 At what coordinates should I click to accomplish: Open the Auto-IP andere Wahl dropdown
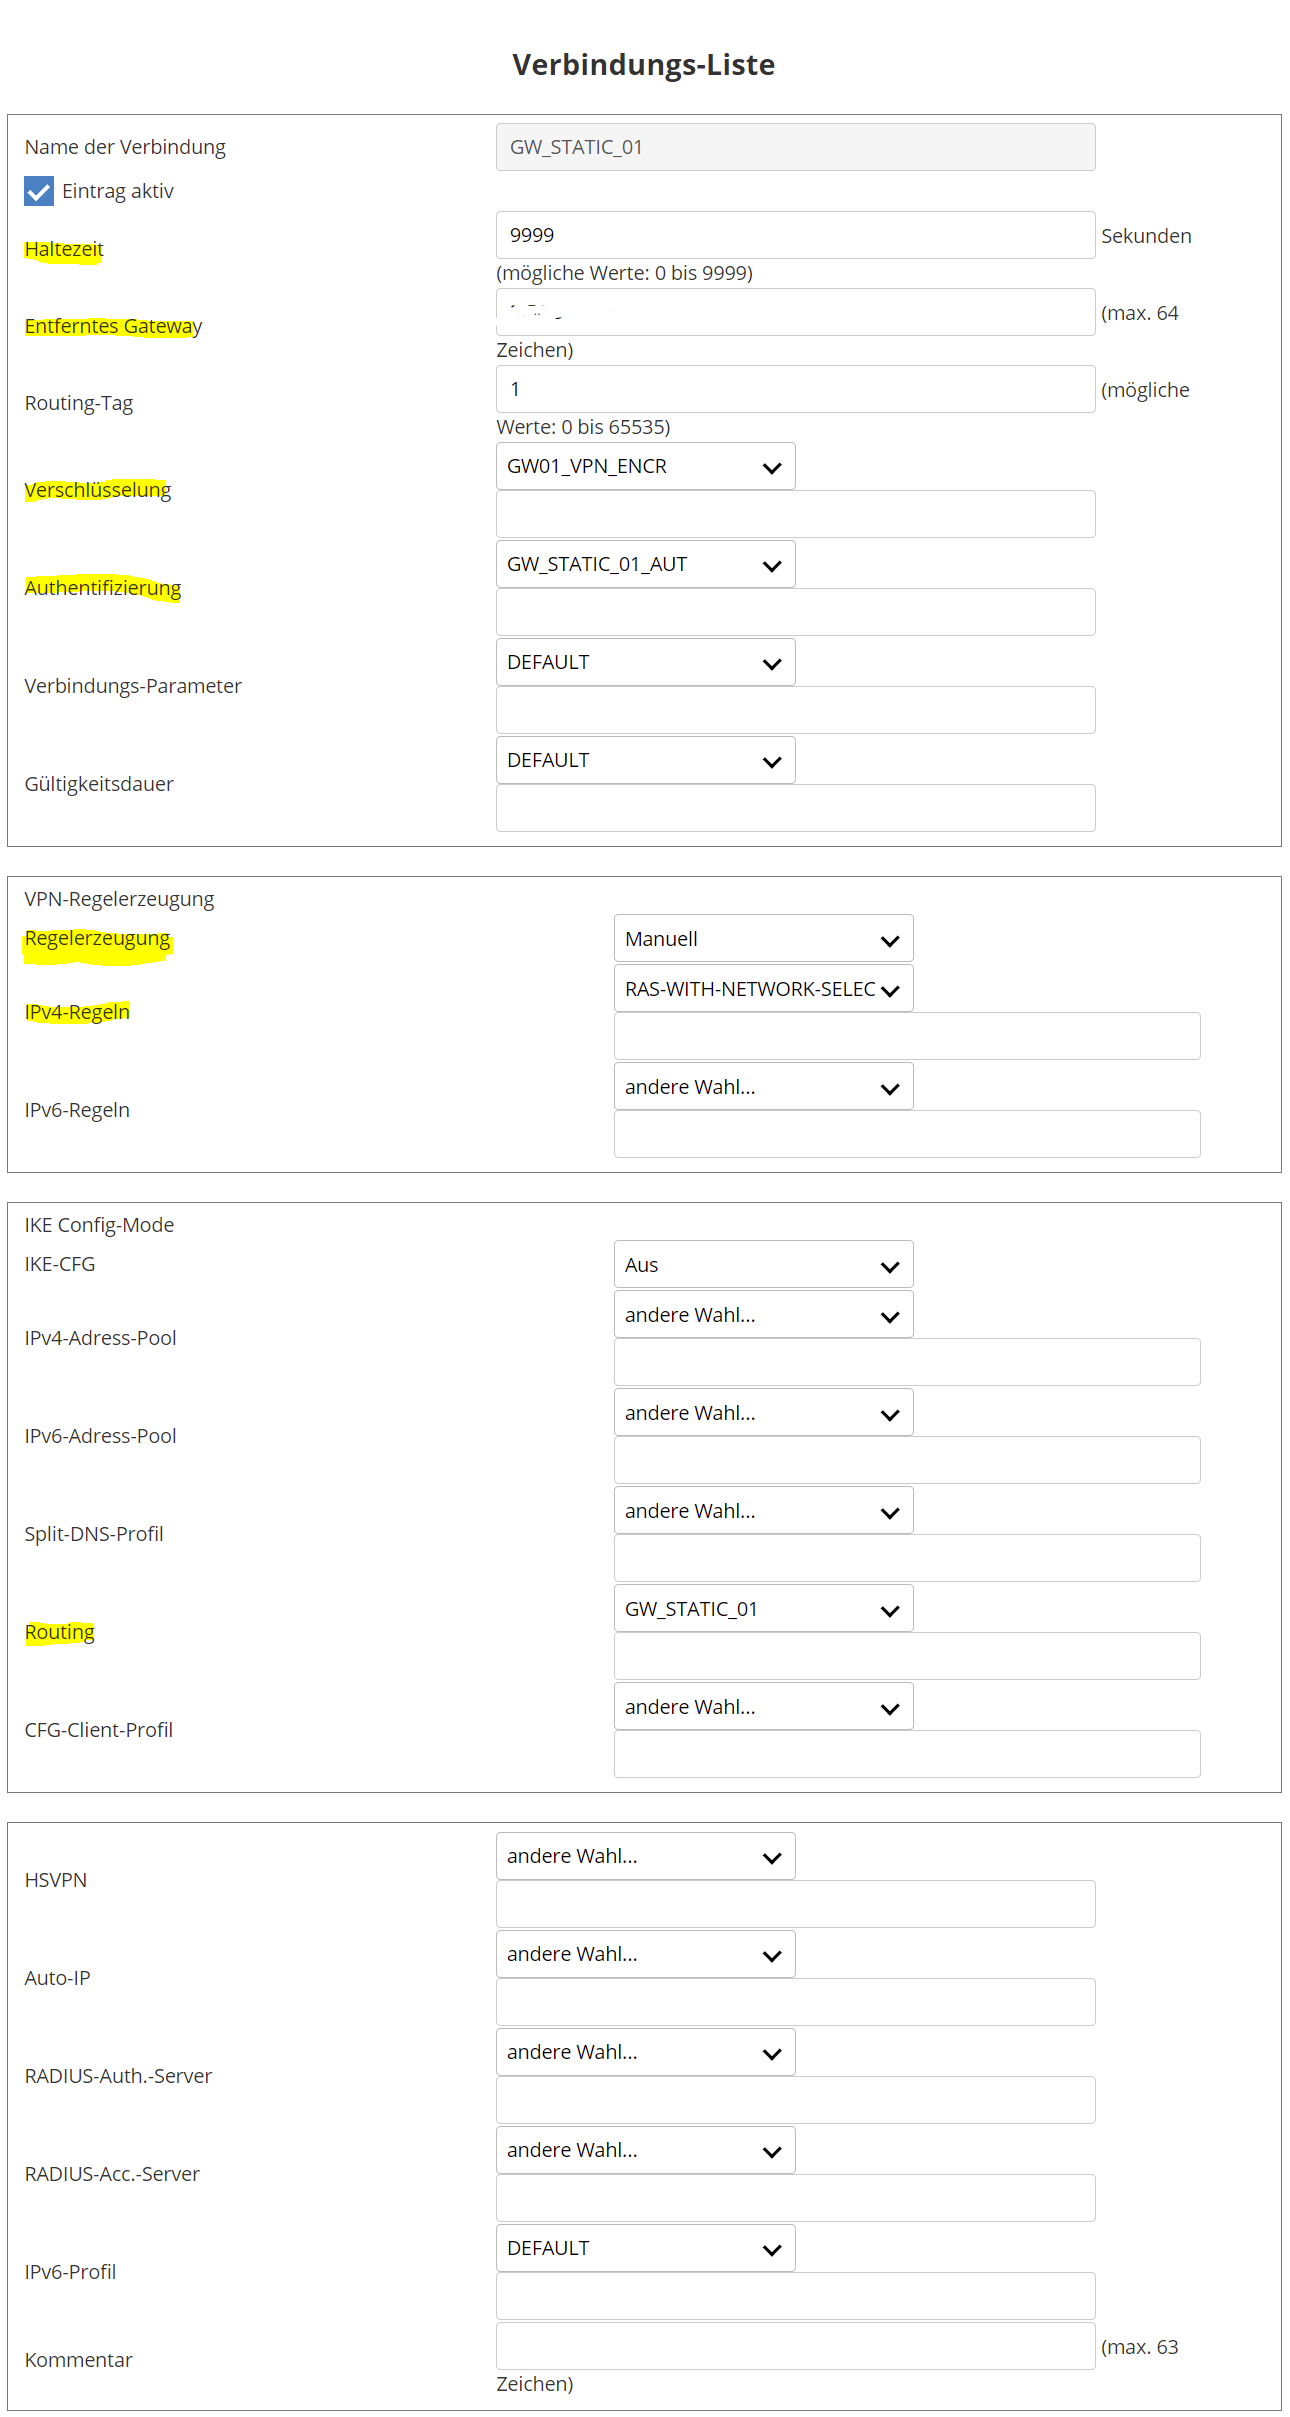(645, 1954)
